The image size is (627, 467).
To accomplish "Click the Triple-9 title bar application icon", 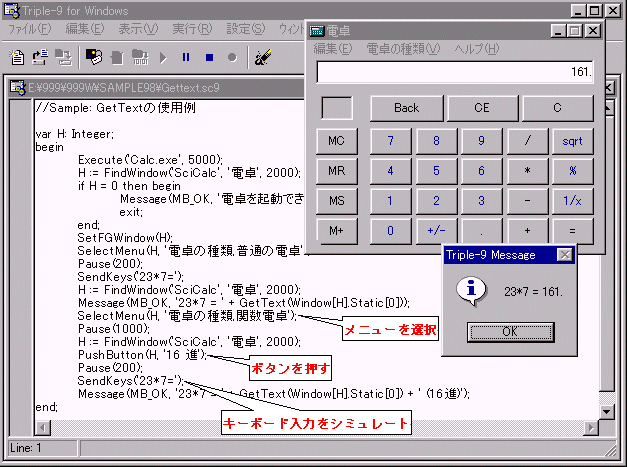I will tap(11, 10).
